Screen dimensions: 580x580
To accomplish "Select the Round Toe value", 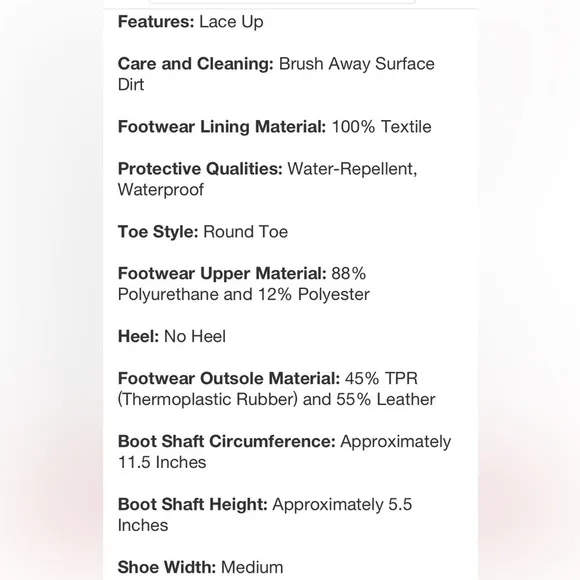I will [246, 232].
